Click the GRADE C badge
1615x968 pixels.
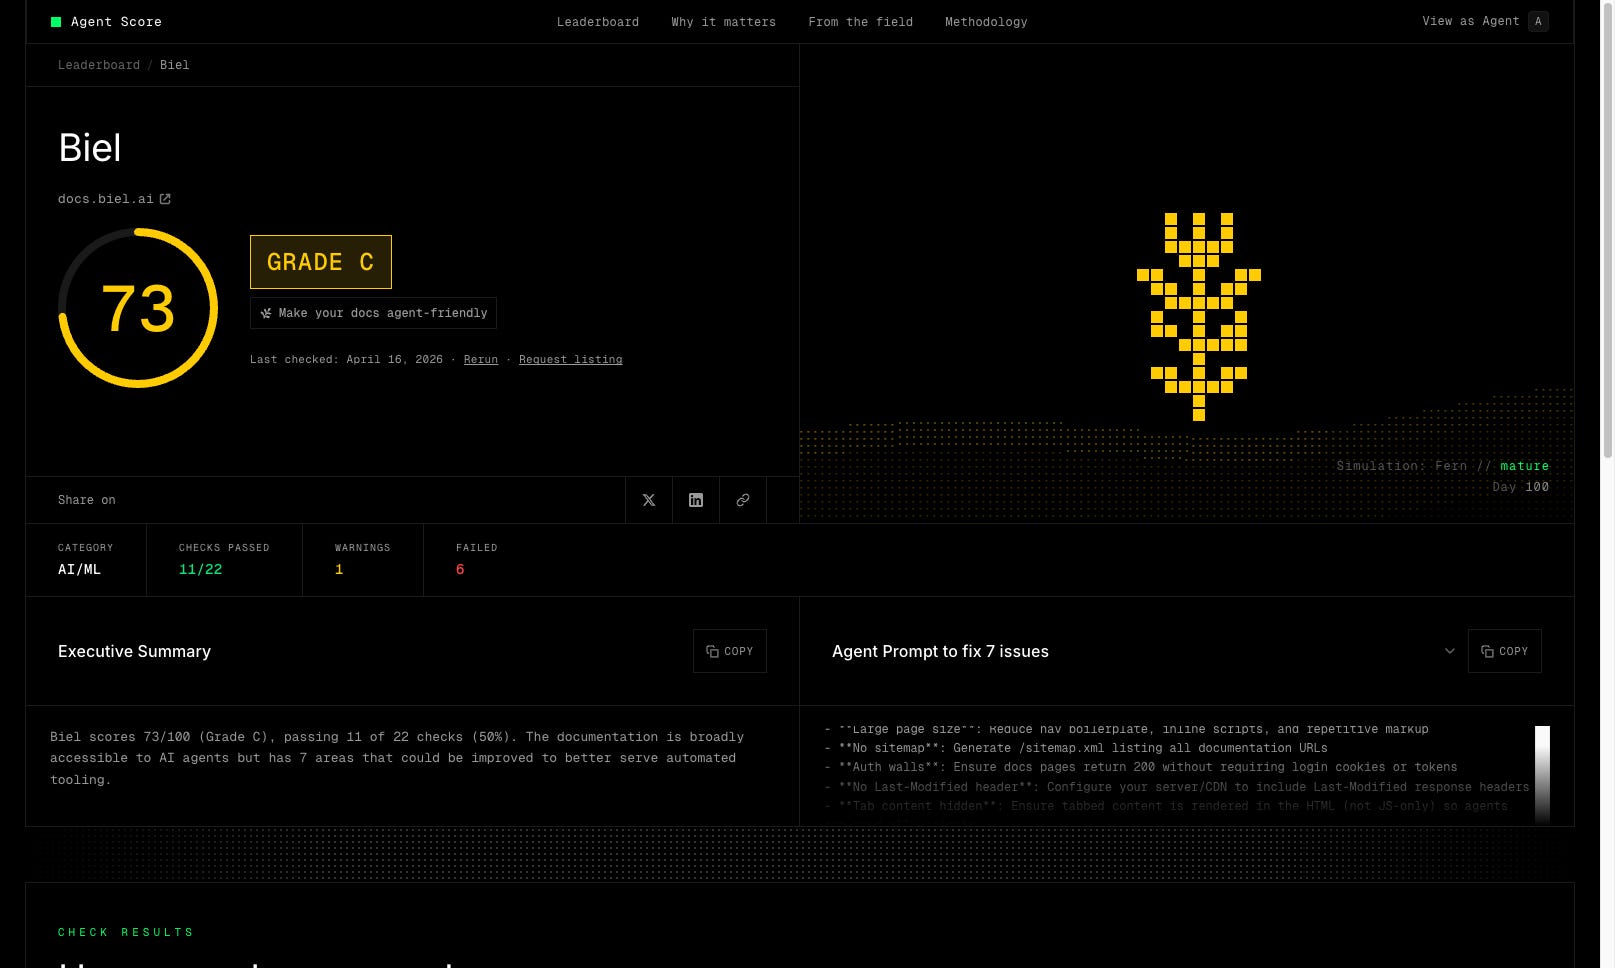coord(321,262)
